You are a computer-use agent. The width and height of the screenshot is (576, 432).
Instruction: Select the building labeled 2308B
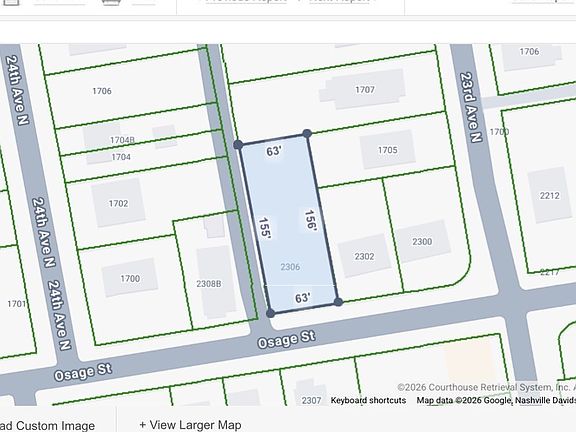216,282
